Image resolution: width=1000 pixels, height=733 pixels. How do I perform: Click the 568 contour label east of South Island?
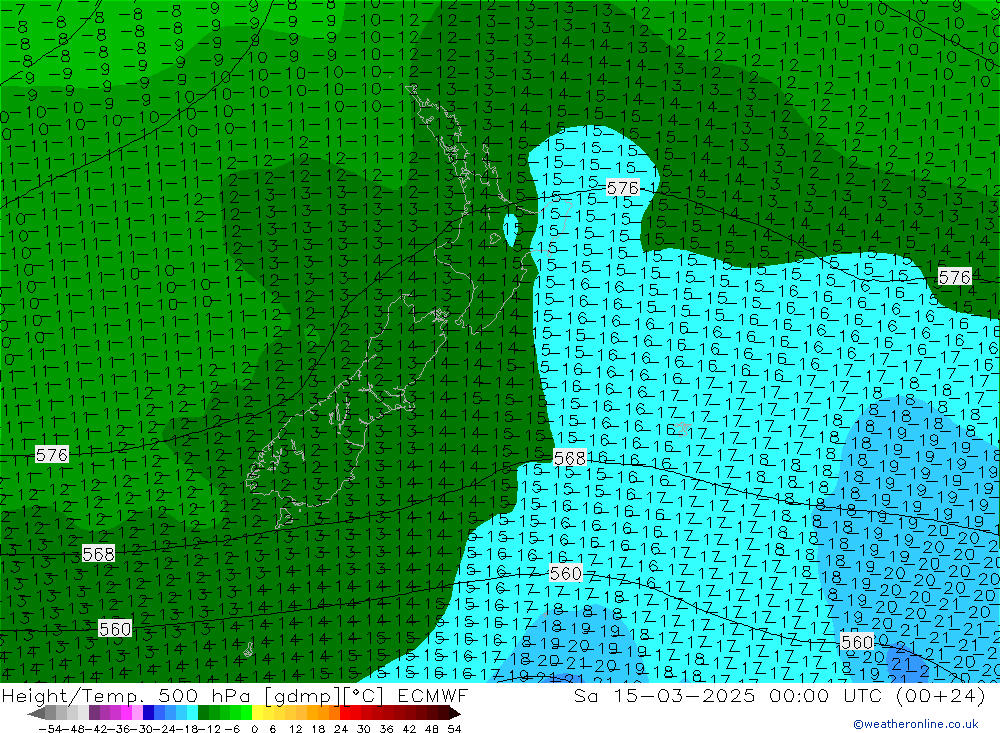570,458
